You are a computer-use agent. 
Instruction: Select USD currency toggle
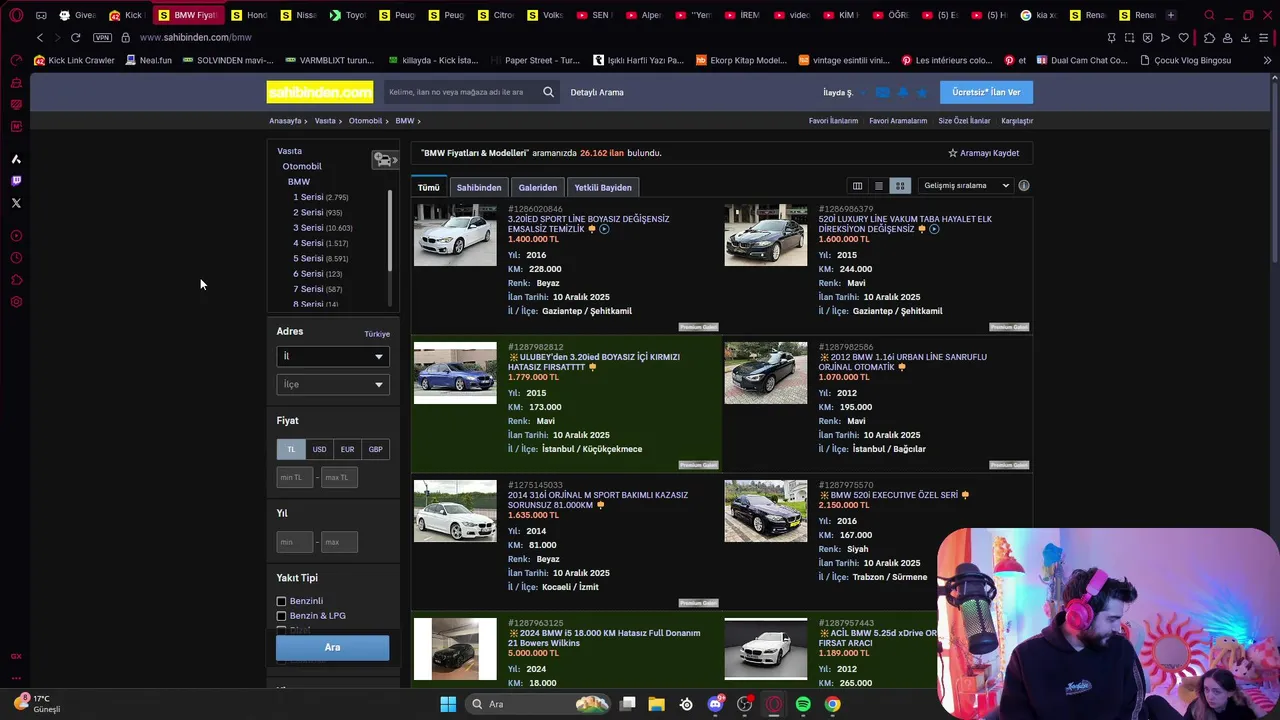point(319,449)
